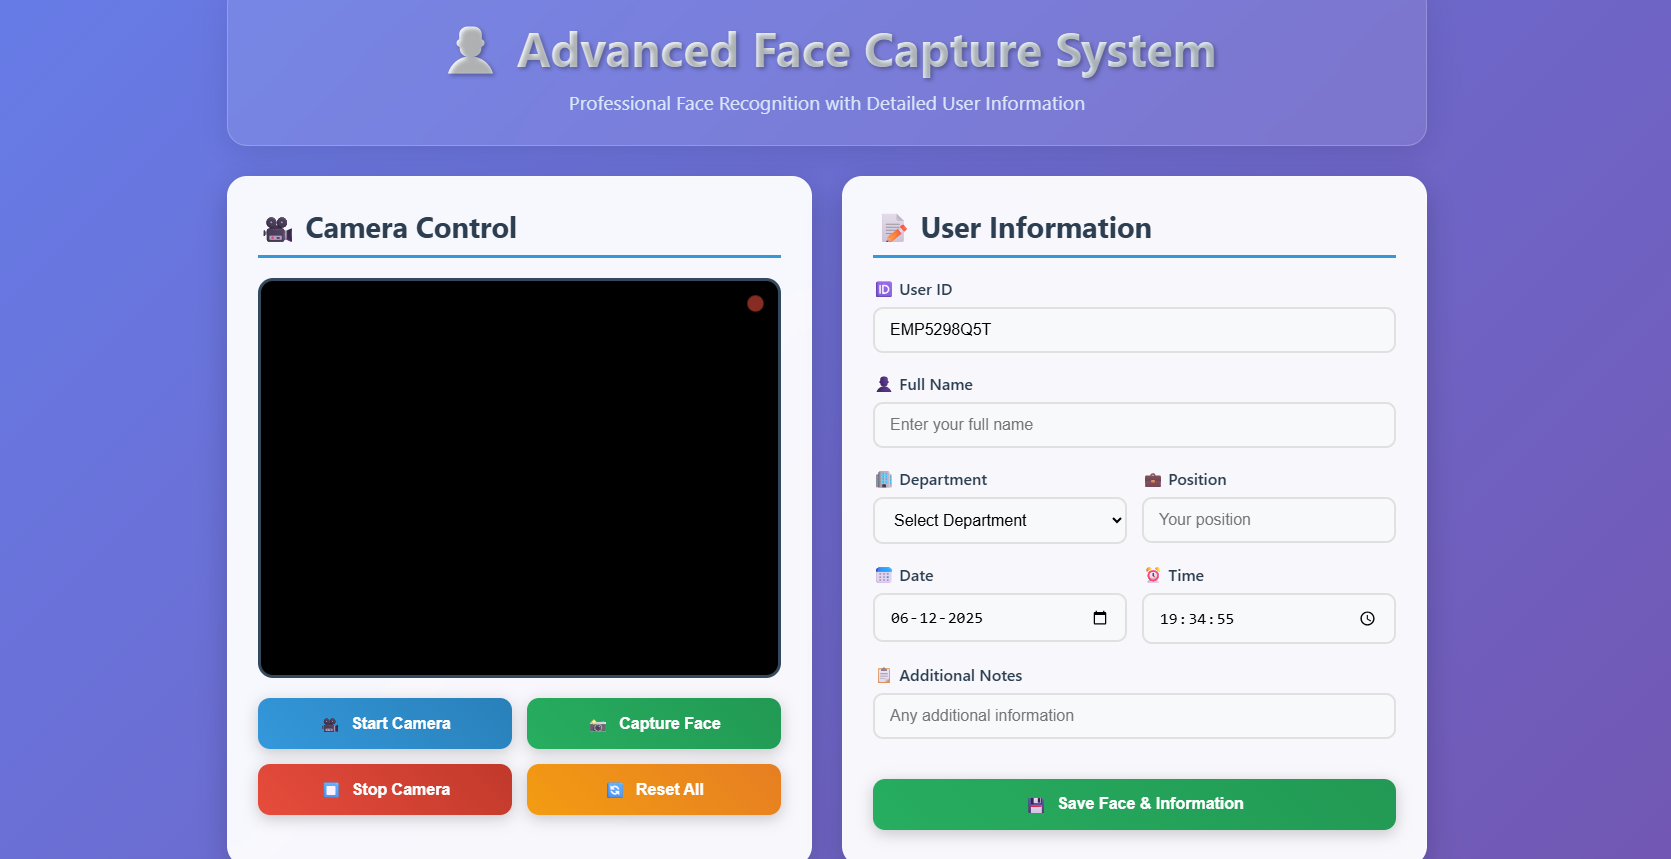Click the Professional Face Recognition subtitle text
Viewport: 1671px width, 859px height.
827,104
